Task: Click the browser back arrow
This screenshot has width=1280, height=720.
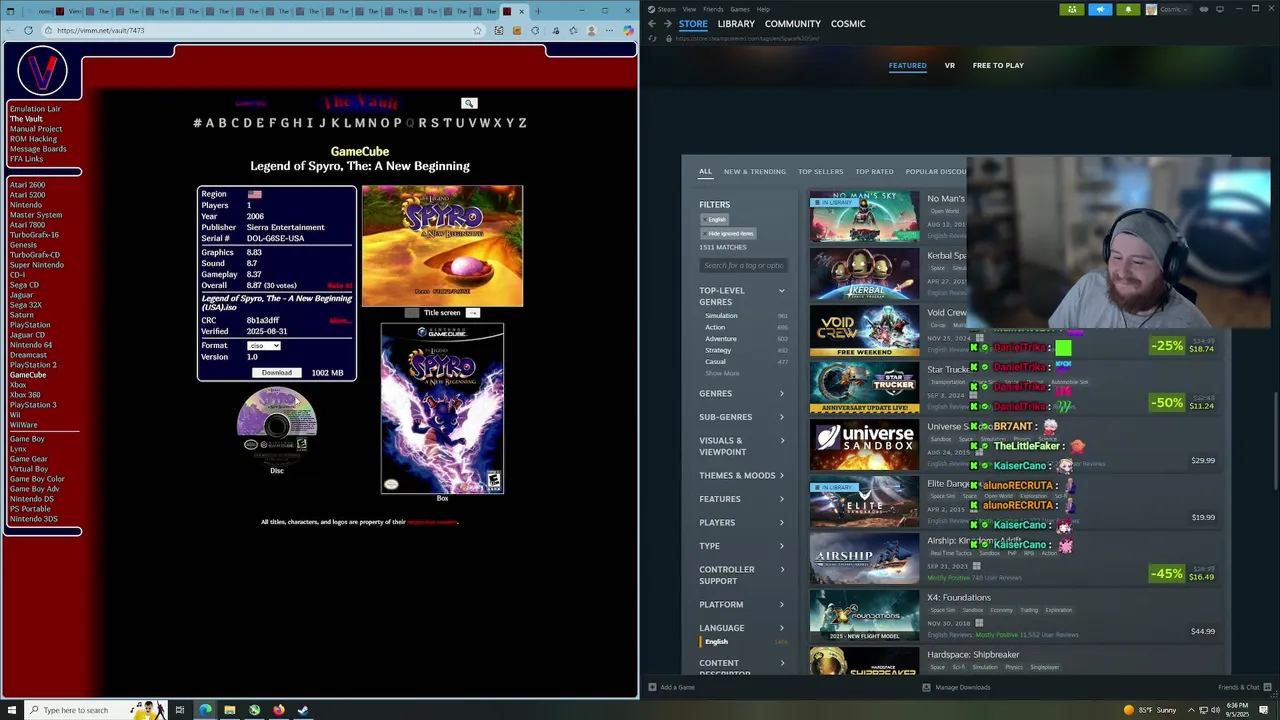Action: coord(10,30)
